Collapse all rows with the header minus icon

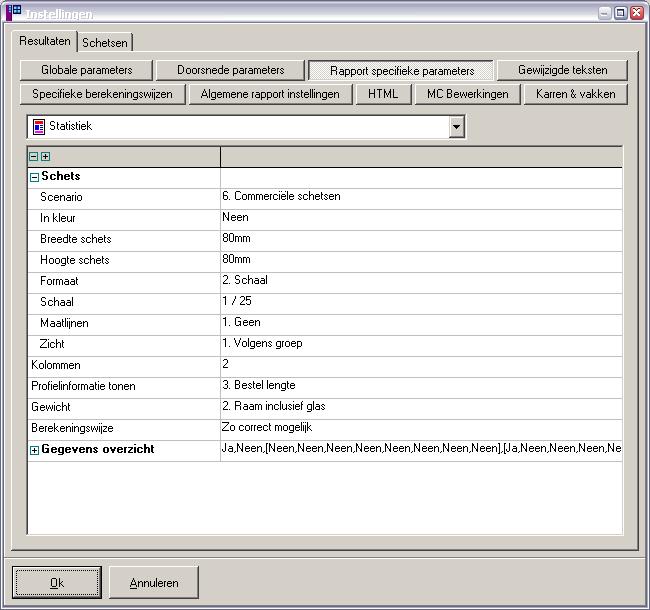[x=34, y=157]
